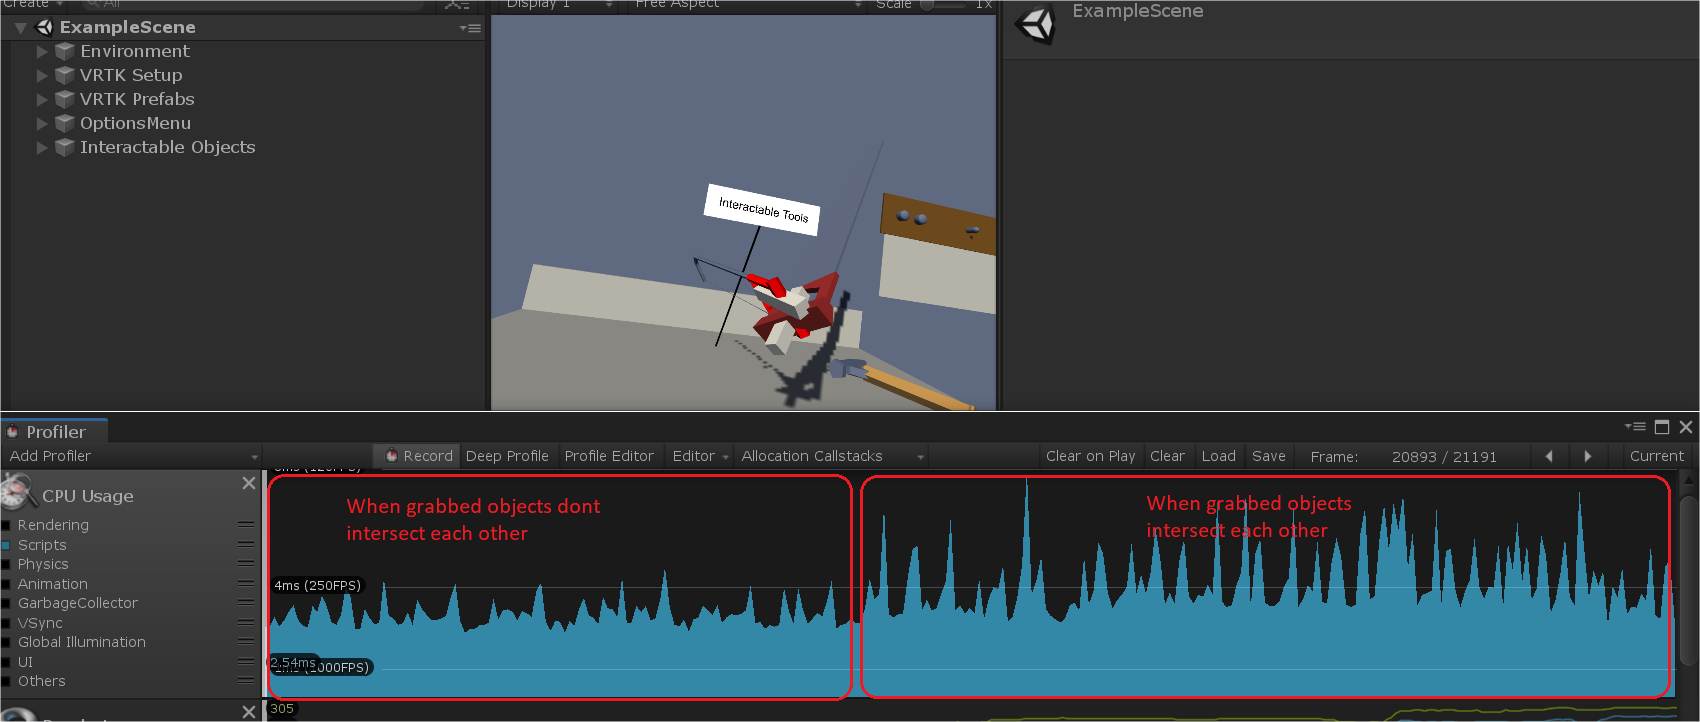The image size is (1700, 722).
Task: Close the Profiler window
Action: point(1686,427)
